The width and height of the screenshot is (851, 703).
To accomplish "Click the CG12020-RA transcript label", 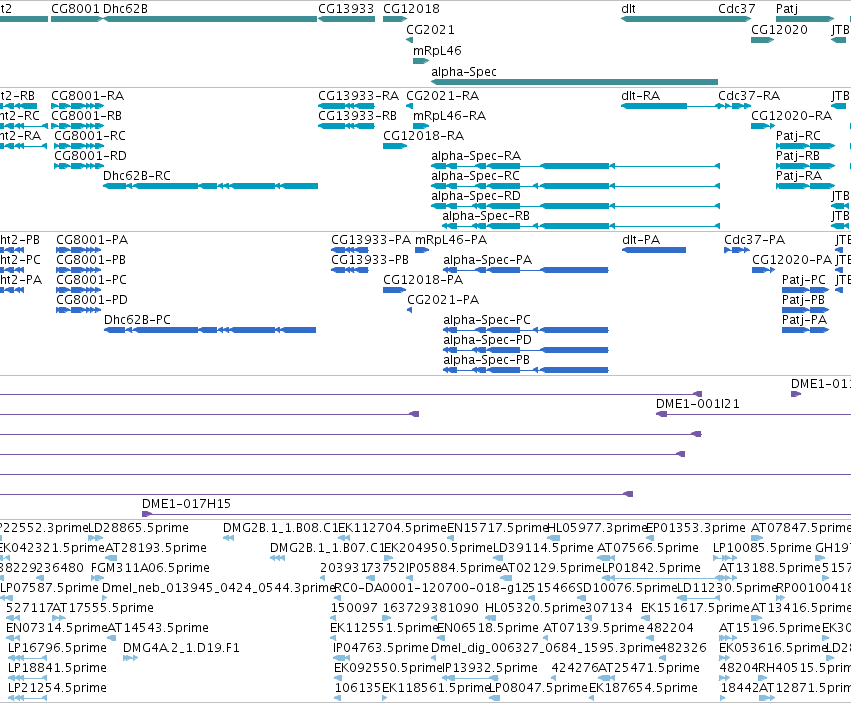I will pos(791,116).
